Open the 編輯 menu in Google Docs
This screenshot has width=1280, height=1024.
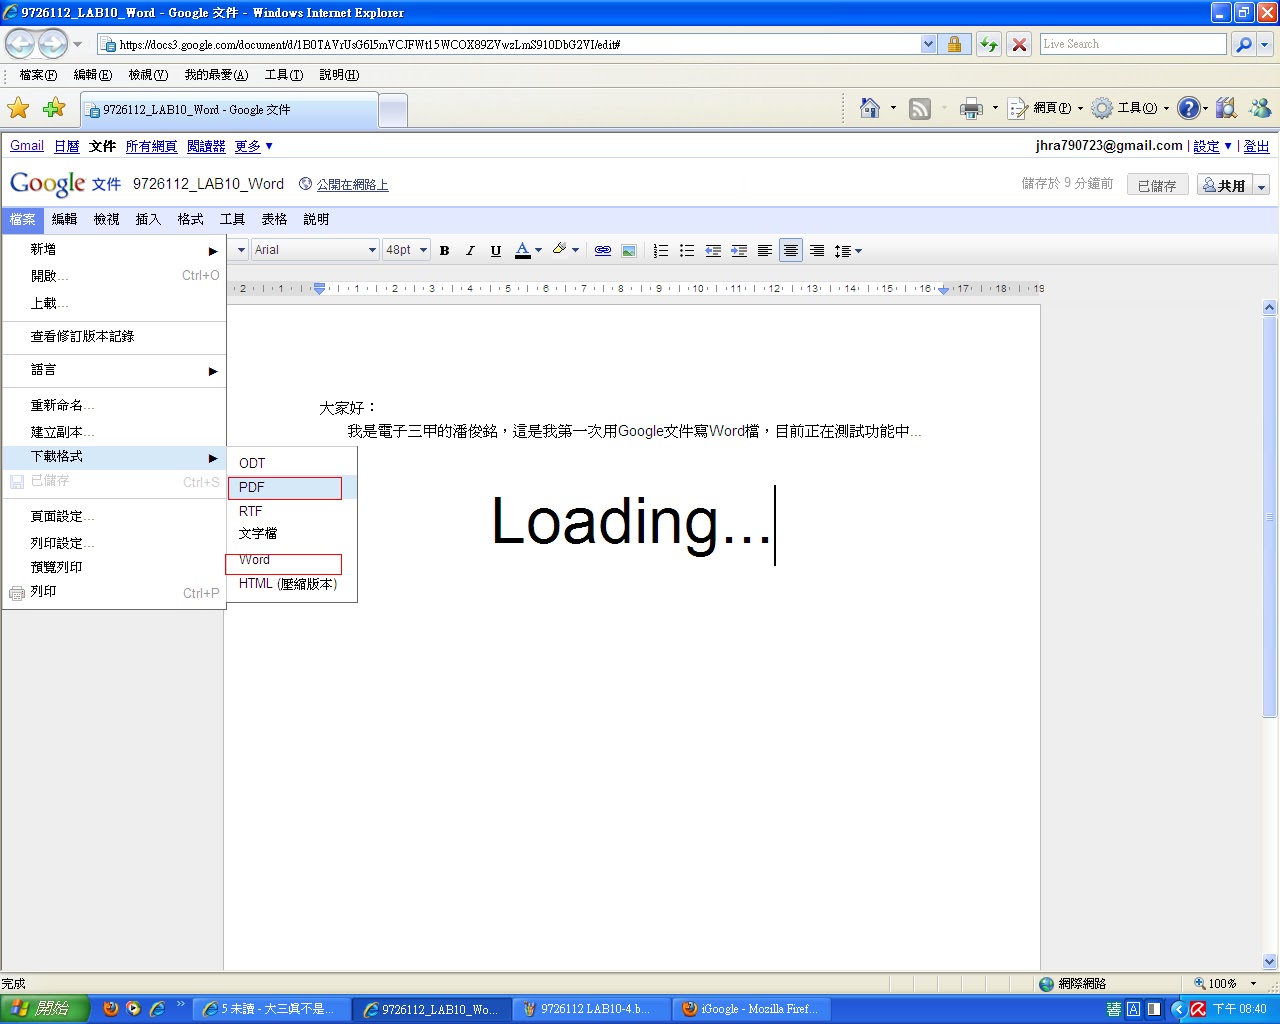tap(64, 219)
